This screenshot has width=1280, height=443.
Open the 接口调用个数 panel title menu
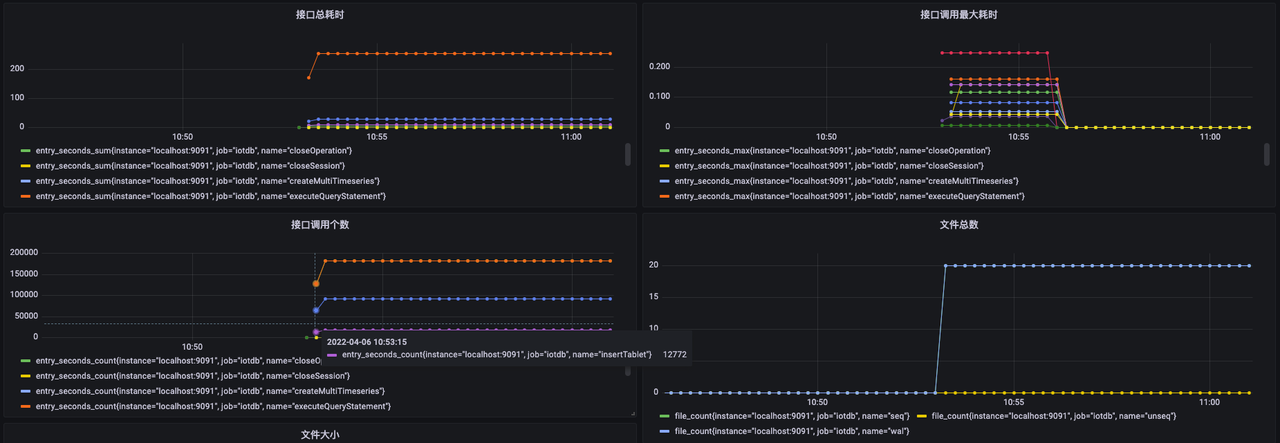pos(321,224)
